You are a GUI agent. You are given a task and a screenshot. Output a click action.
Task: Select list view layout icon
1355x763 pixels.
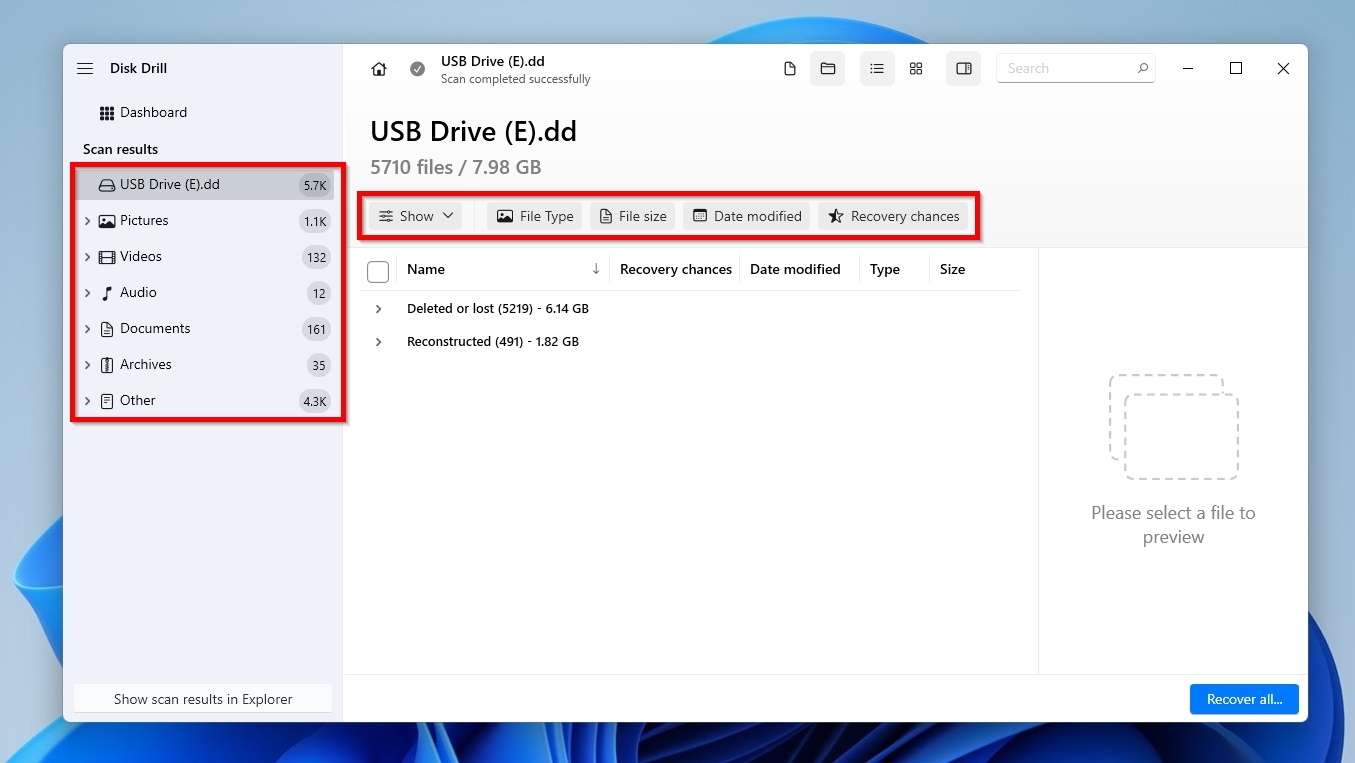[877, 69]
